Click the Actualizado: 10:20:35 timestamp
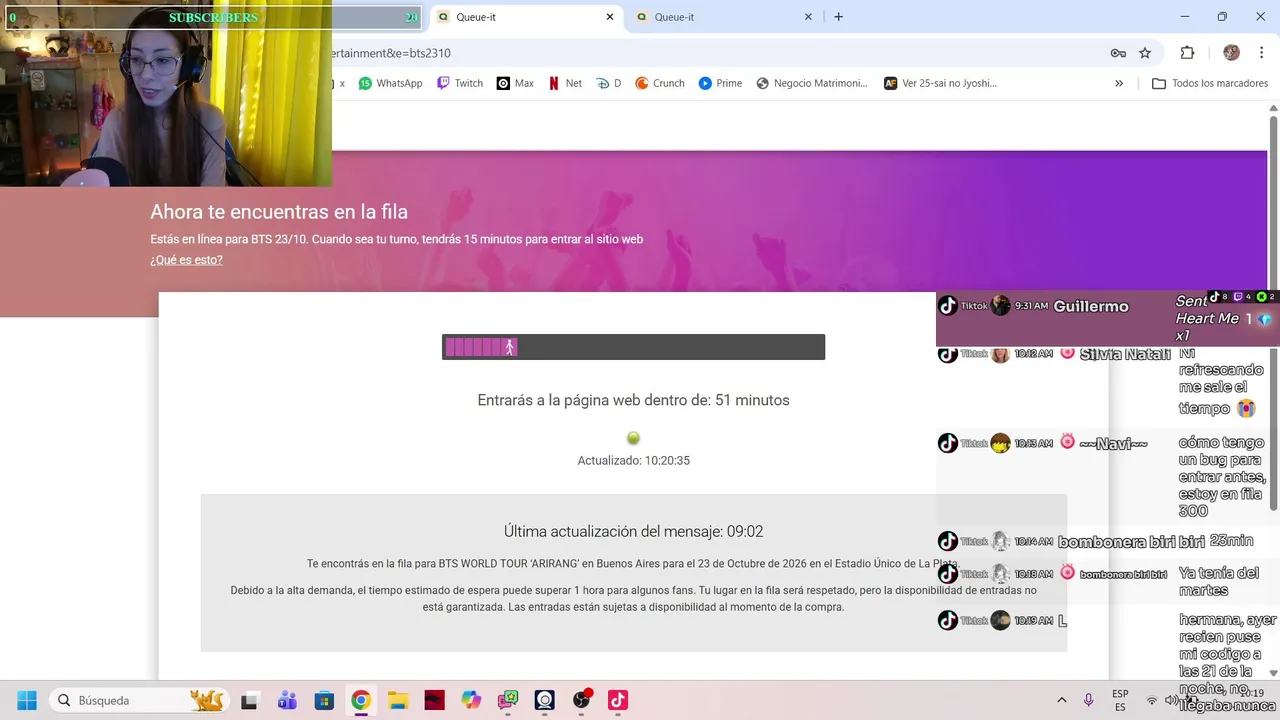 click(633, 461)
